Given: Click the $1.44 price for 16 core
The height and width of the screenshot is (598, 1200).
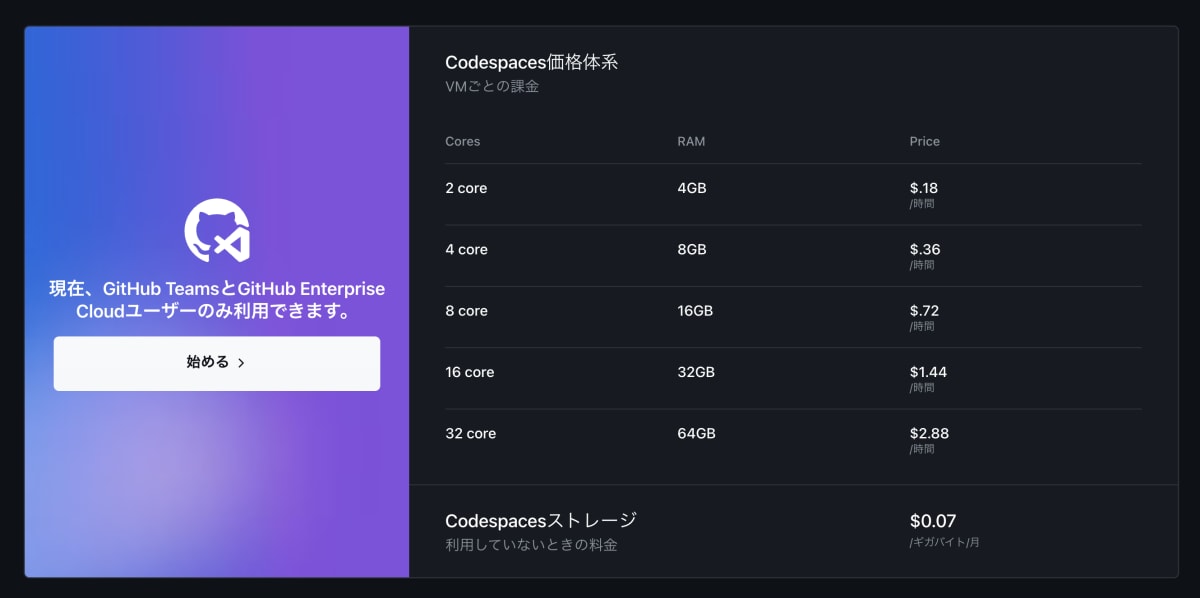Looking at the screenshot, I should [929, 372].
